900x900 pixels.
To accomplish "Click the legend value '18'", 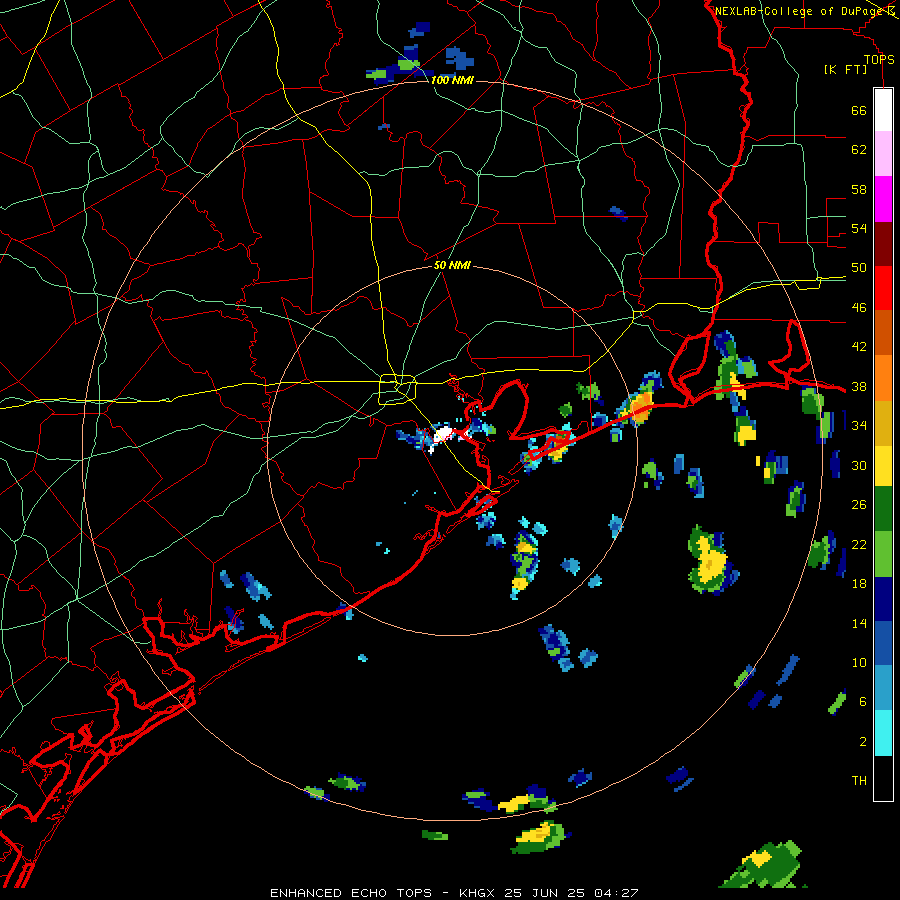I will (859, 584).
